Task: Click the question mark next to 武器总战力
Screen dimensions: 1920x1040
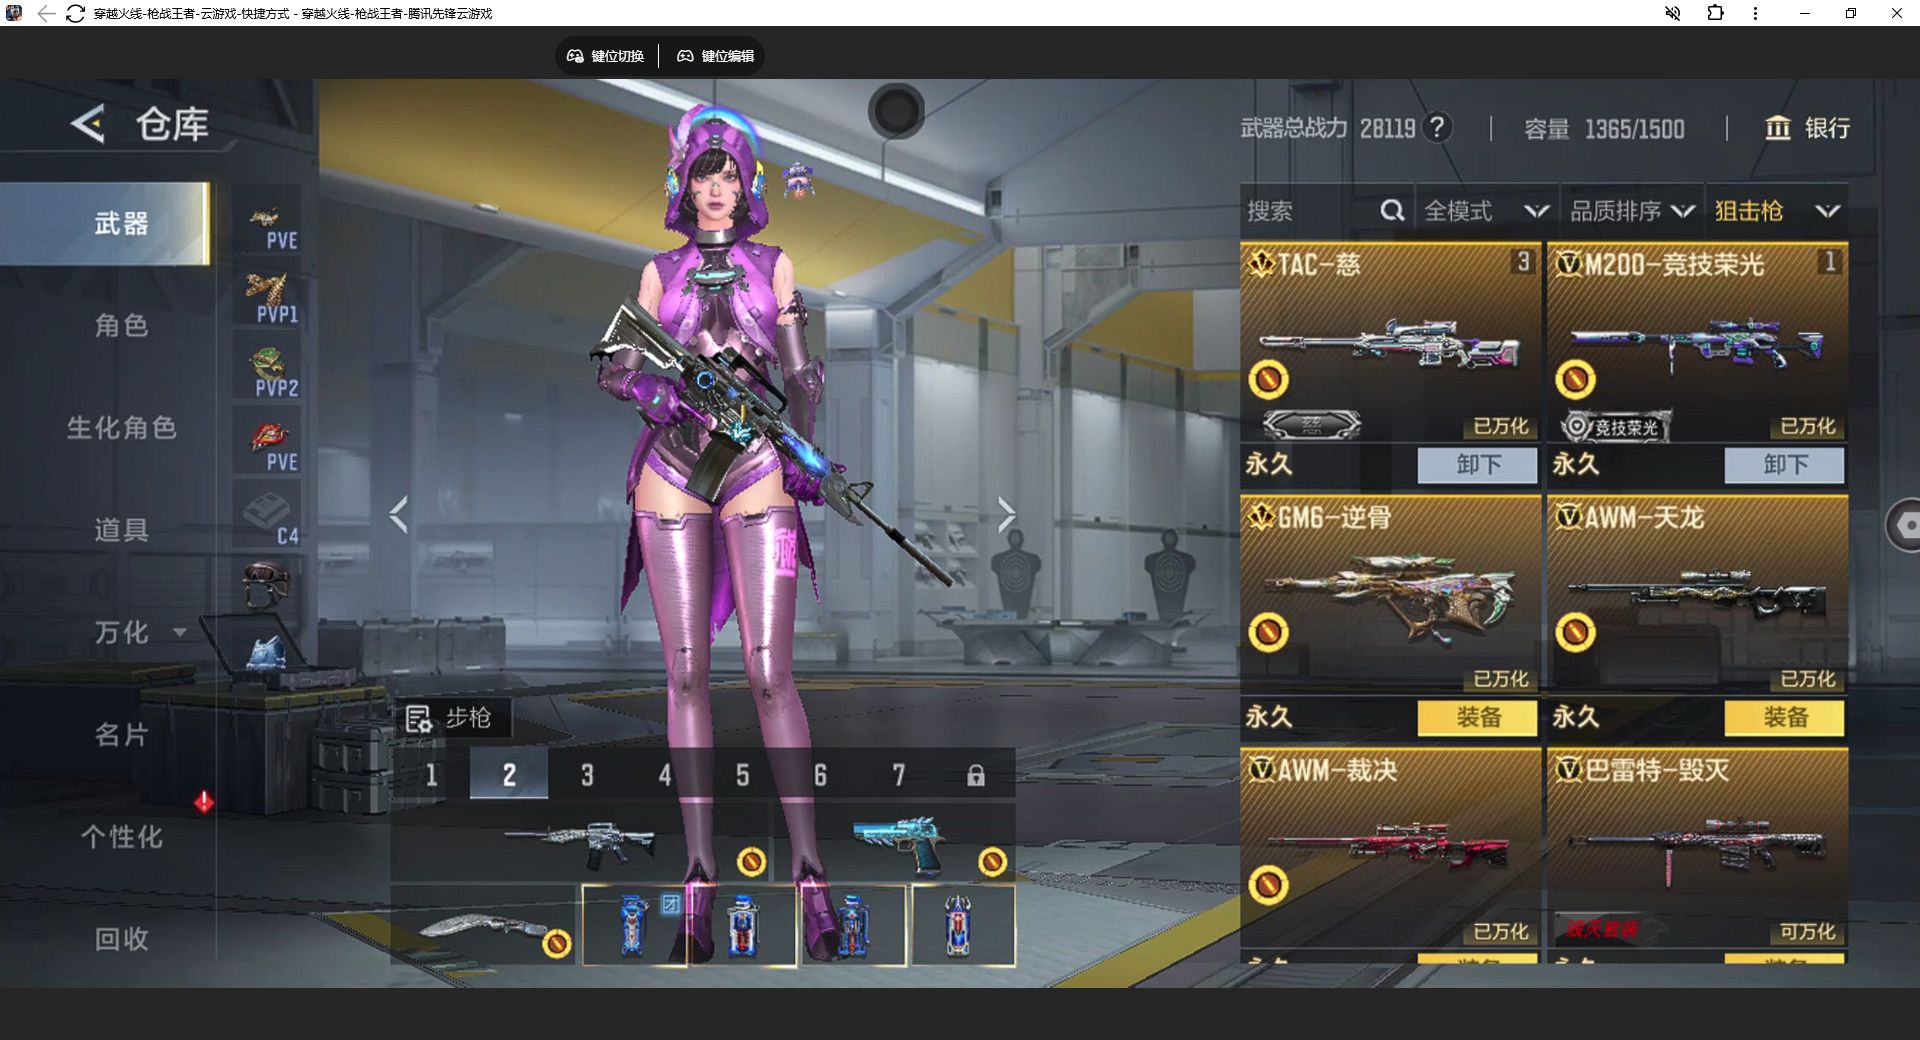Action: (1437, 128)
